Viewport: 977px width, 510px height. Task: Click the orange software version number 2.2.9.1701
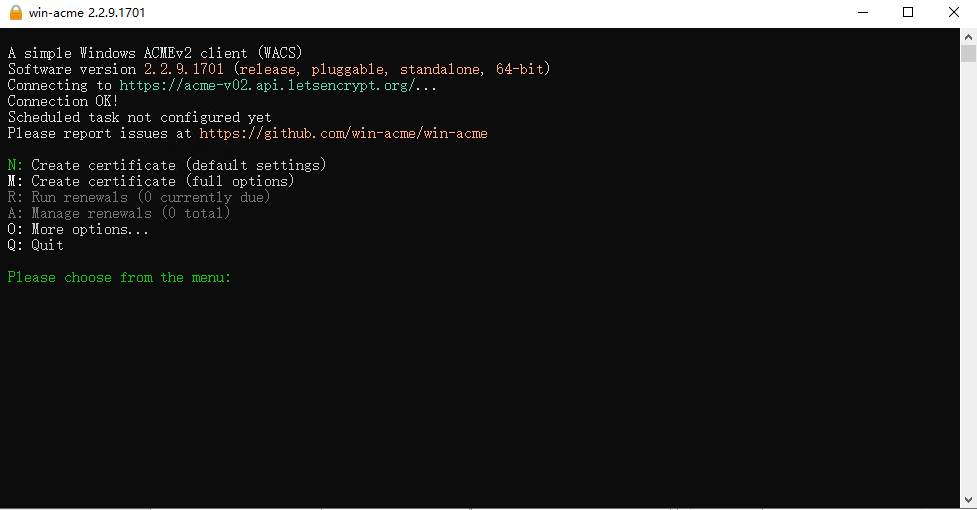pos(191,69)
